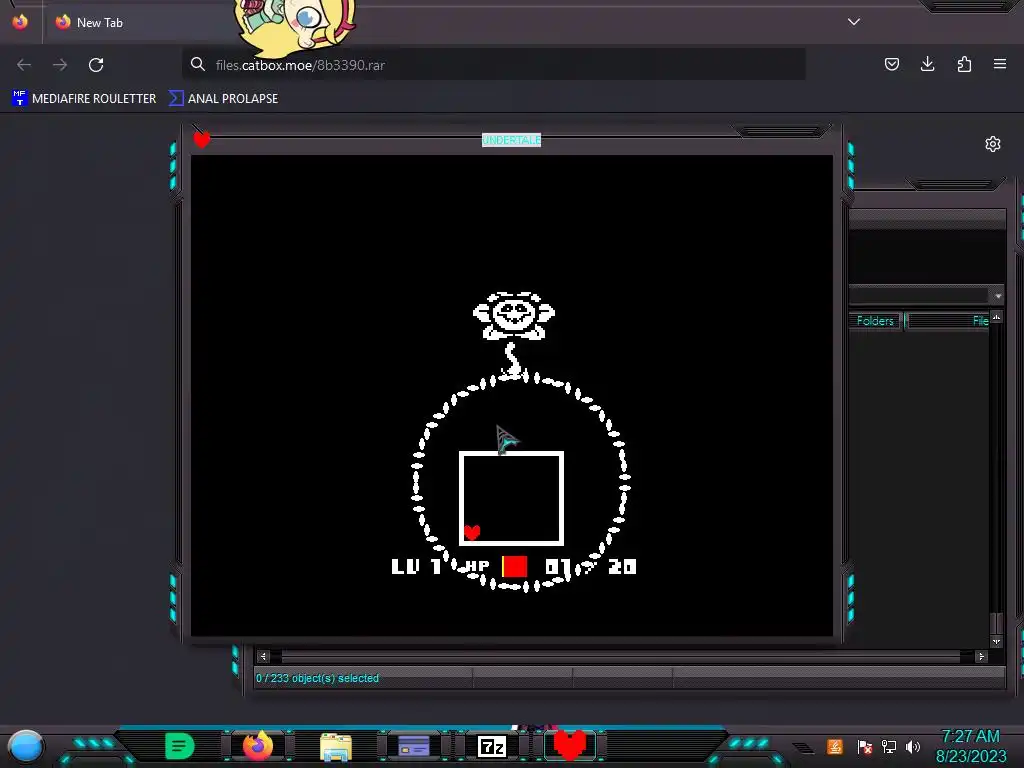Reload the current Firefox page
This screenshot has width=1024, height=768.
tap(96, 65)
